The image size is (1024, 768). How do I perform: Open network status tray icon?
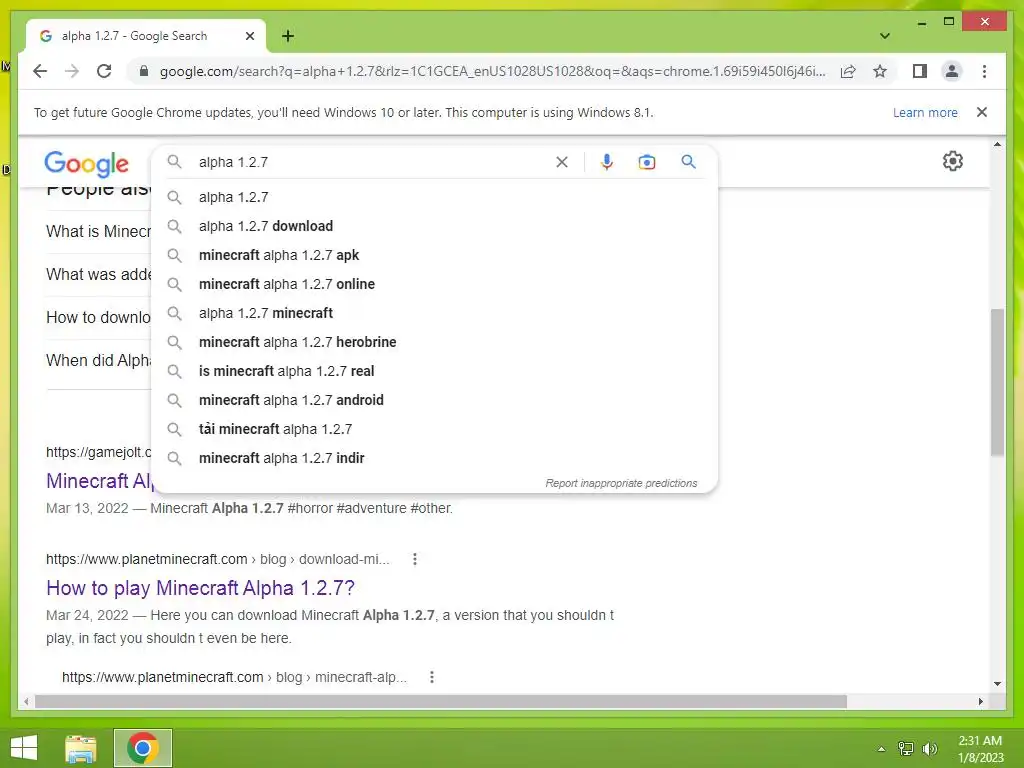pyautogui.click(x=906, y=748)
